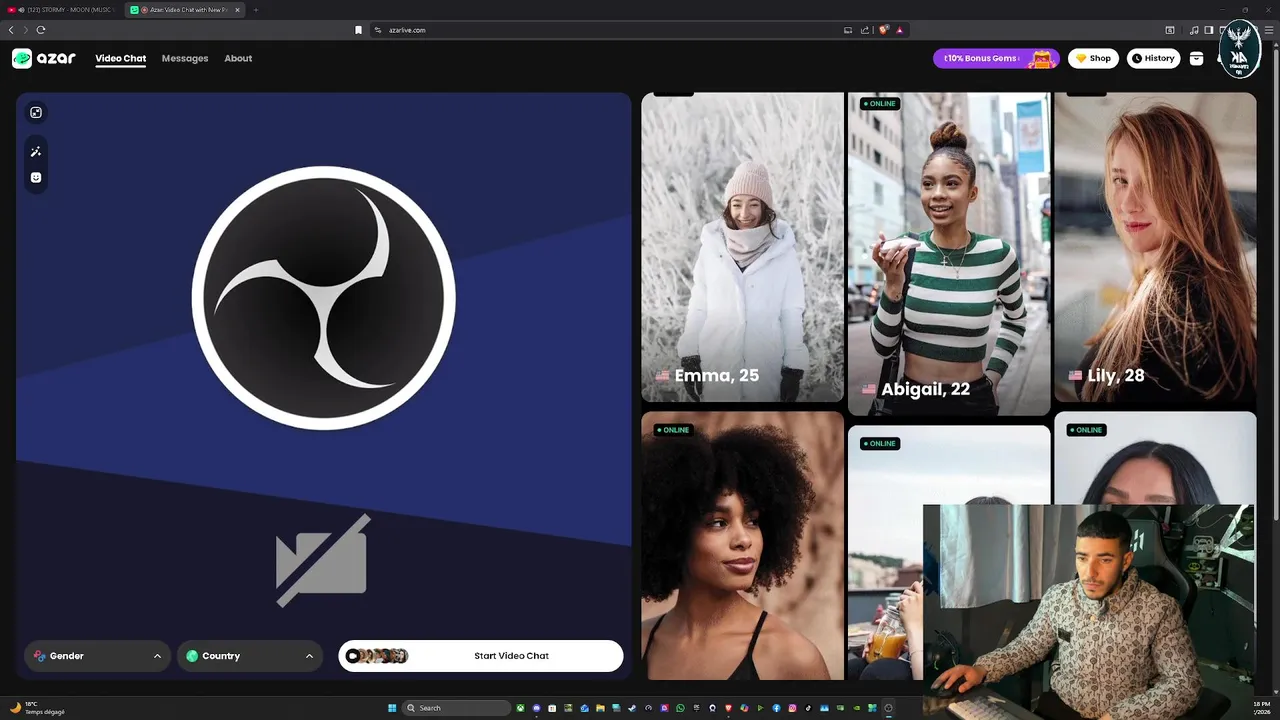This screenshot has height=720, width=1280.
Task: Click the Azar logo in the header
Action: 44,58
